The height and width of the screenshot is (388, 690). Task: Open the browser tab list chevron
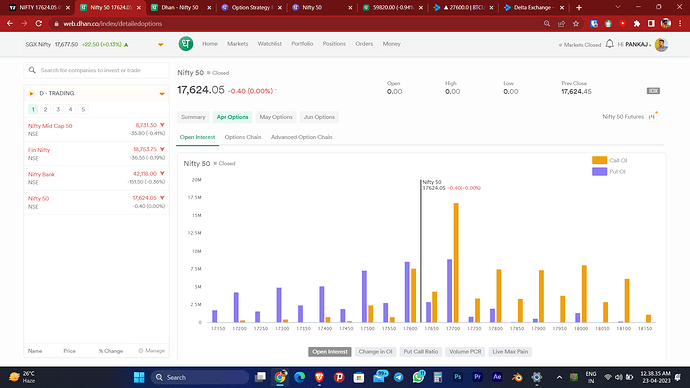(618, 7)
